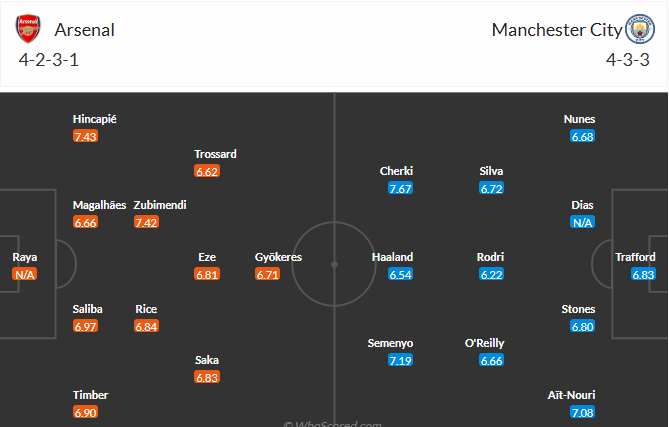Select Timber's 6.90 rating badge
Image resolution: width=669 pixels, height=427 pixels.
(x=85, y=412)
